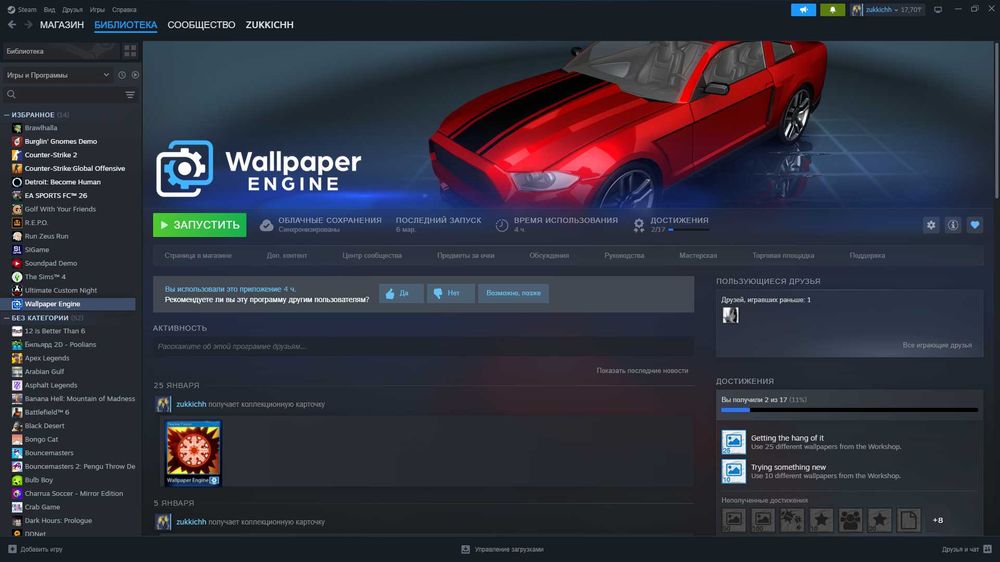Open the green notifications bell
The image size is (1000, 562).
coord(832,10)
